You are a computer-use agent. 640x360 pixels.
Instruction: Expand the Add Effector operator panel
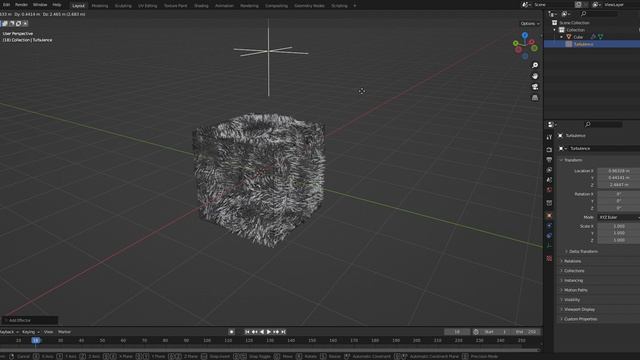click(29, 320)
